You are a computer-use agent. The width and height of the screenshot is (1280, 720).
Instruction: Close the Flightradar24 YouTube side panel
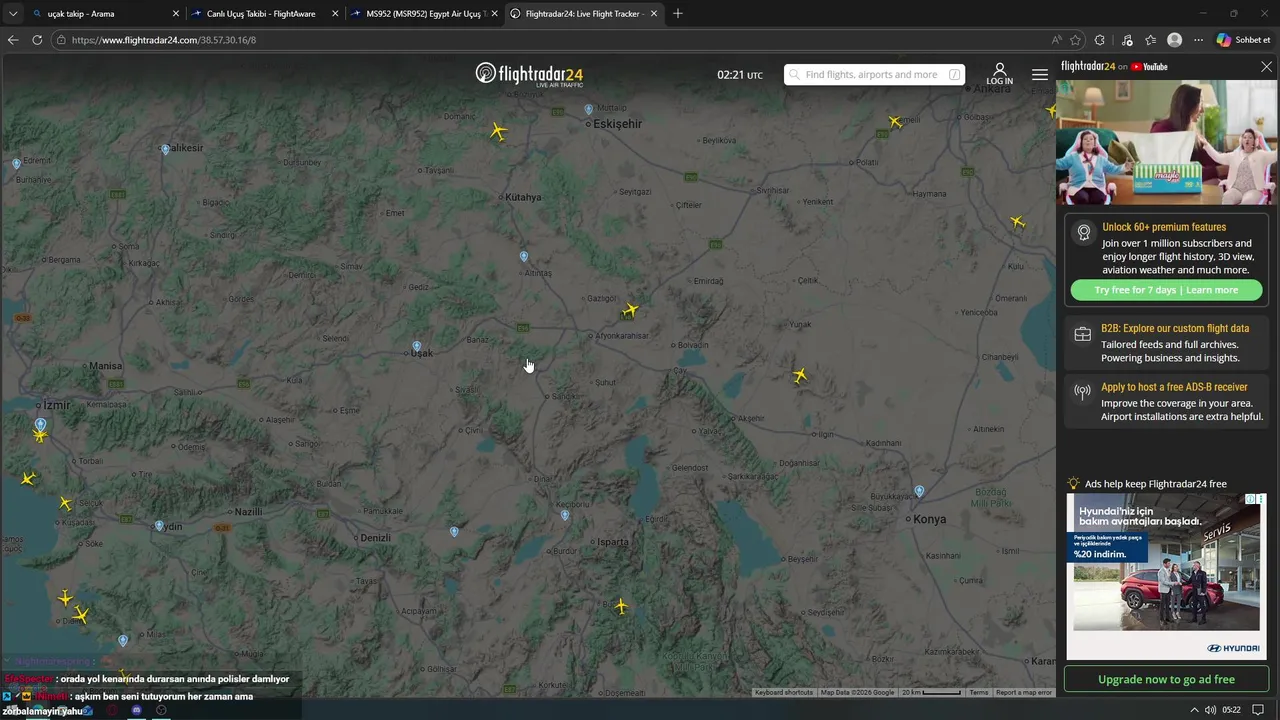click(x=1266, y=67)
